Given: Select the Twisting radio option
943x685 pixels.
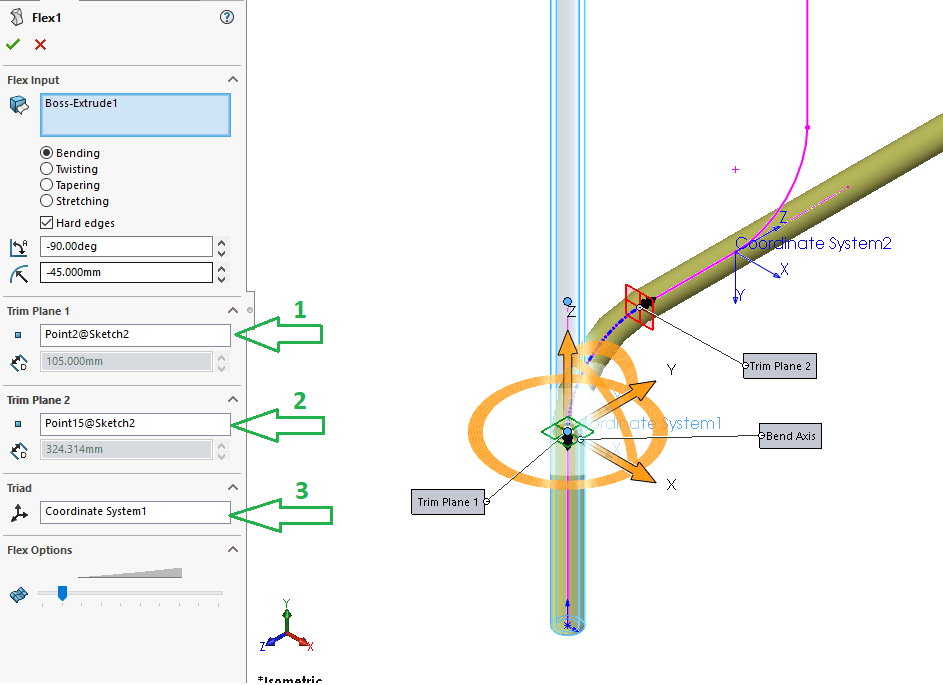Looking at the screenshot, I should point(46,169).
